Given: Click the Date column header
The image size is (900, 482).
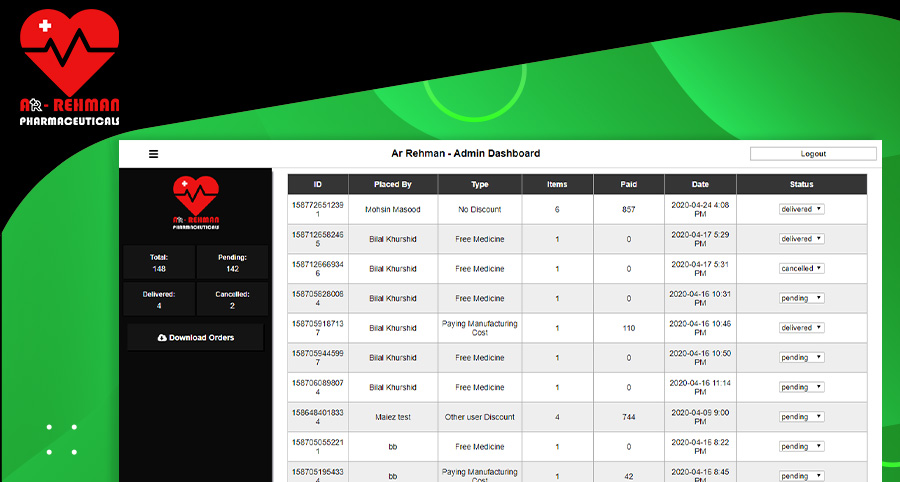Looking at the screenshot, I should pos(700,184).
